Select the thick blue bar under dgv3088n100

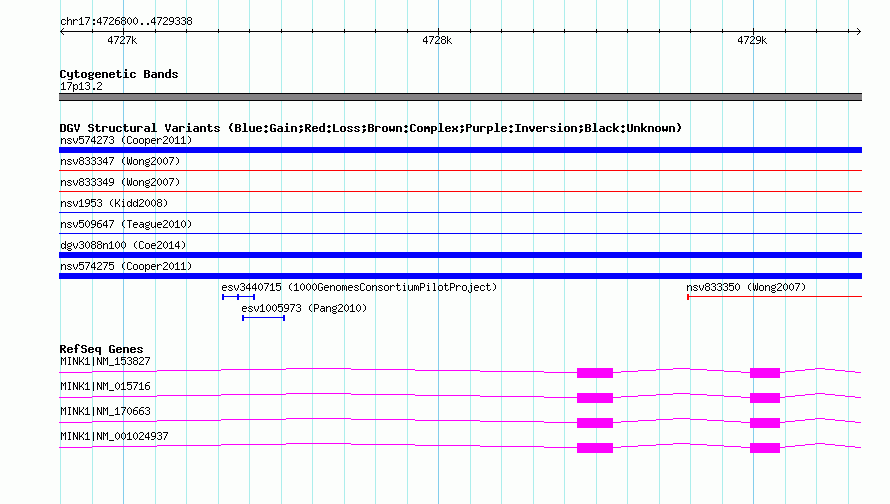click(460, 255)
